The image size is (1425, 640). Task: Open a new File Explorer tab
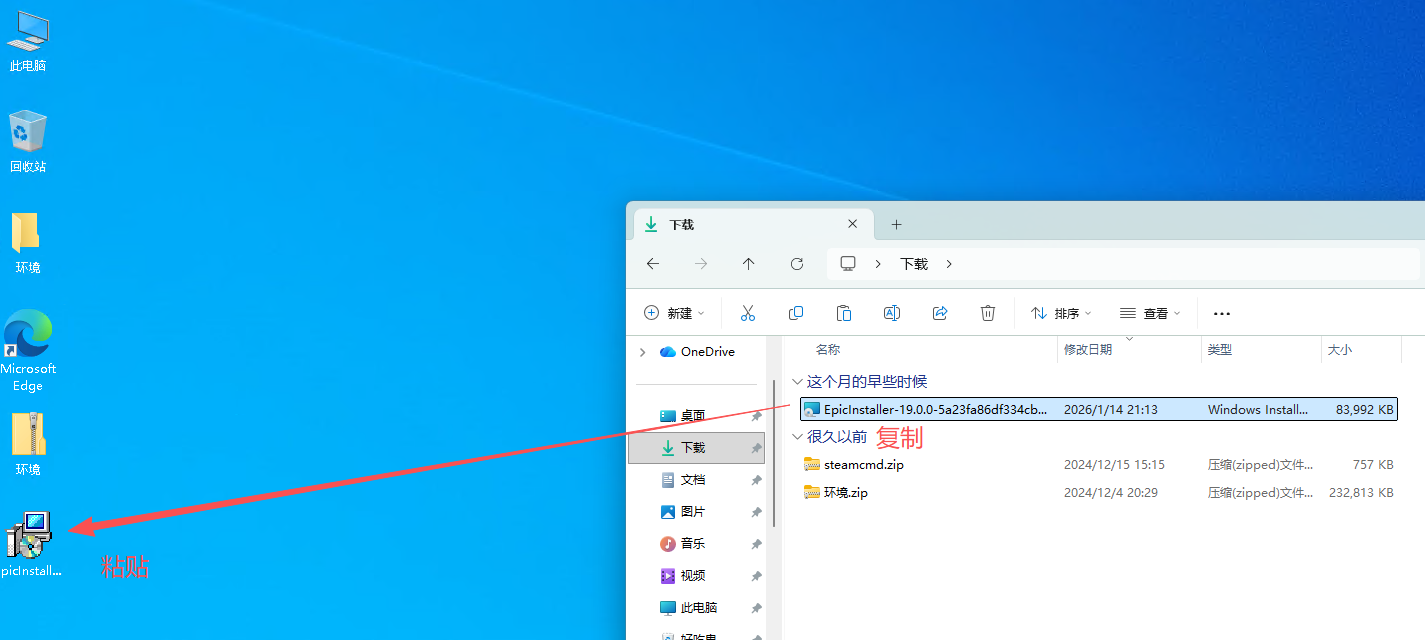click(896, 225)
